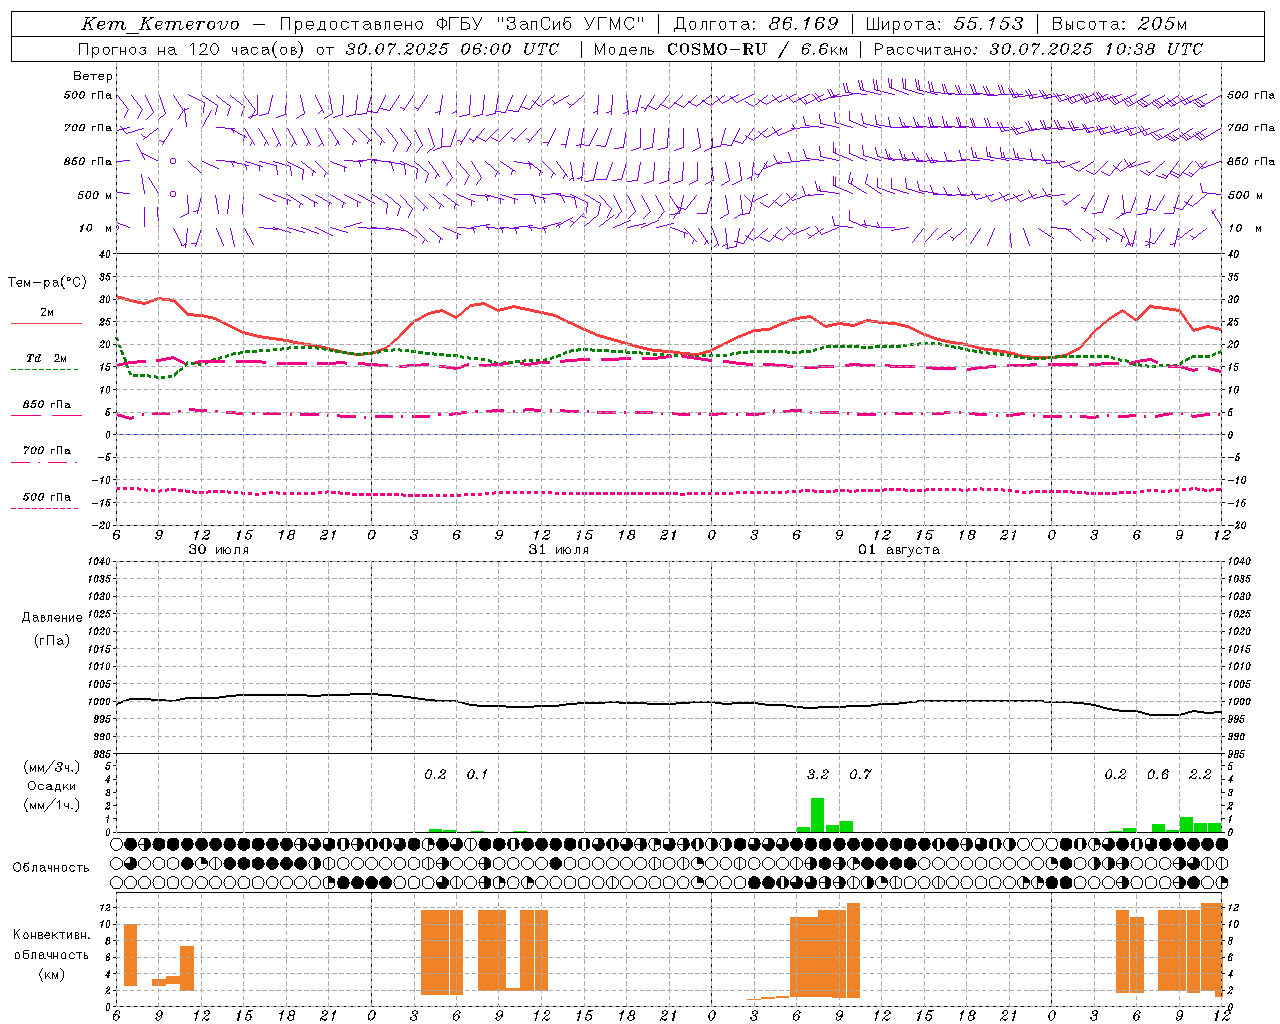Click the longitude value 86.169
Viewport: 1280px width, 1024px height.
click(x=804, y=24)
